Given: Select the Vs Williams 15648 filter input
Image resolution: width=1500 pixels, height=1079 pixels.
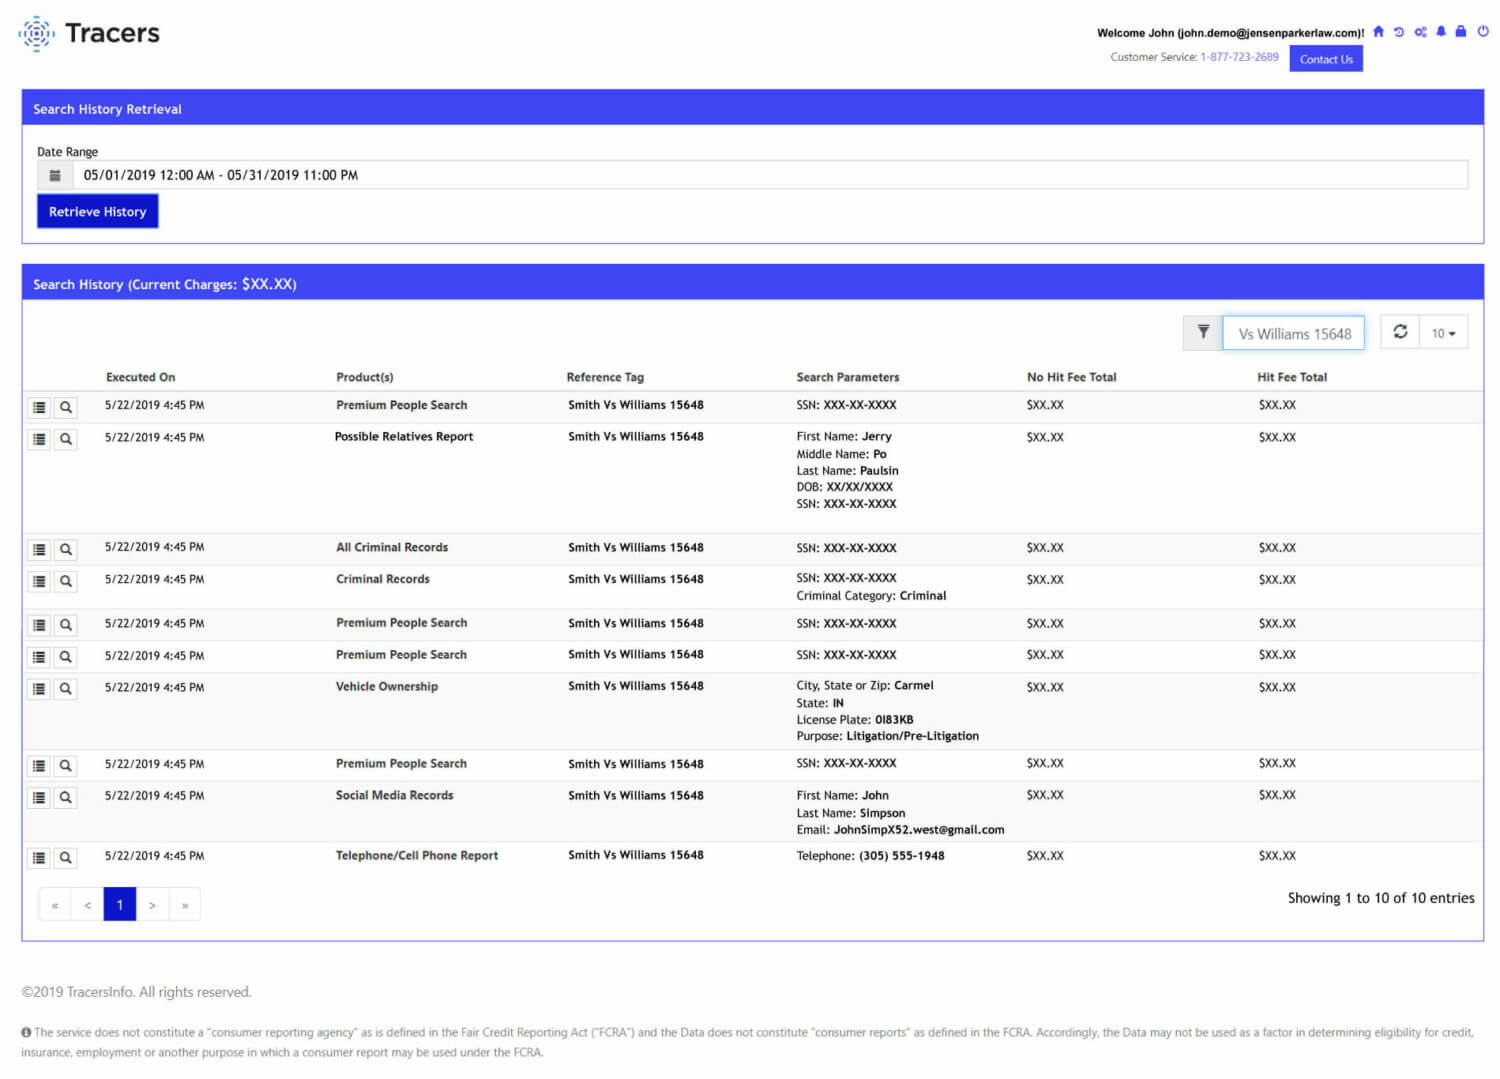Looking at the screenshot, I should point(1293,332).
